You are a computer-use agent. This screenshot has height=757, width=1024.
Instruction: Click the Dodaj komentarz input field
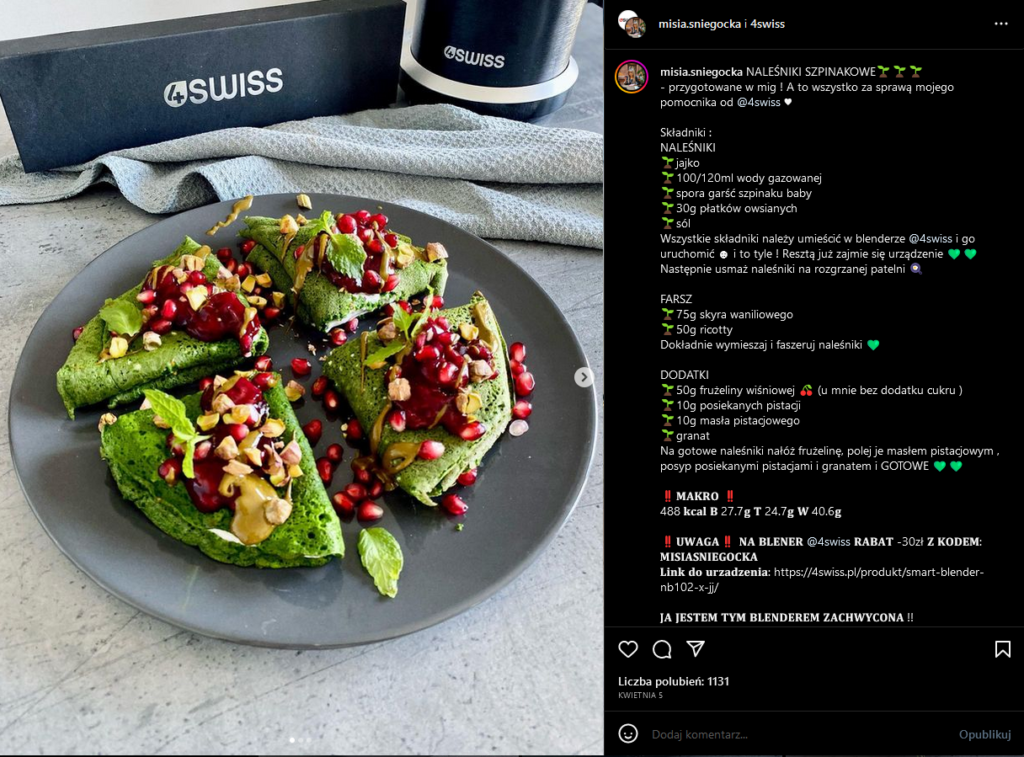(x=799, y=734)
